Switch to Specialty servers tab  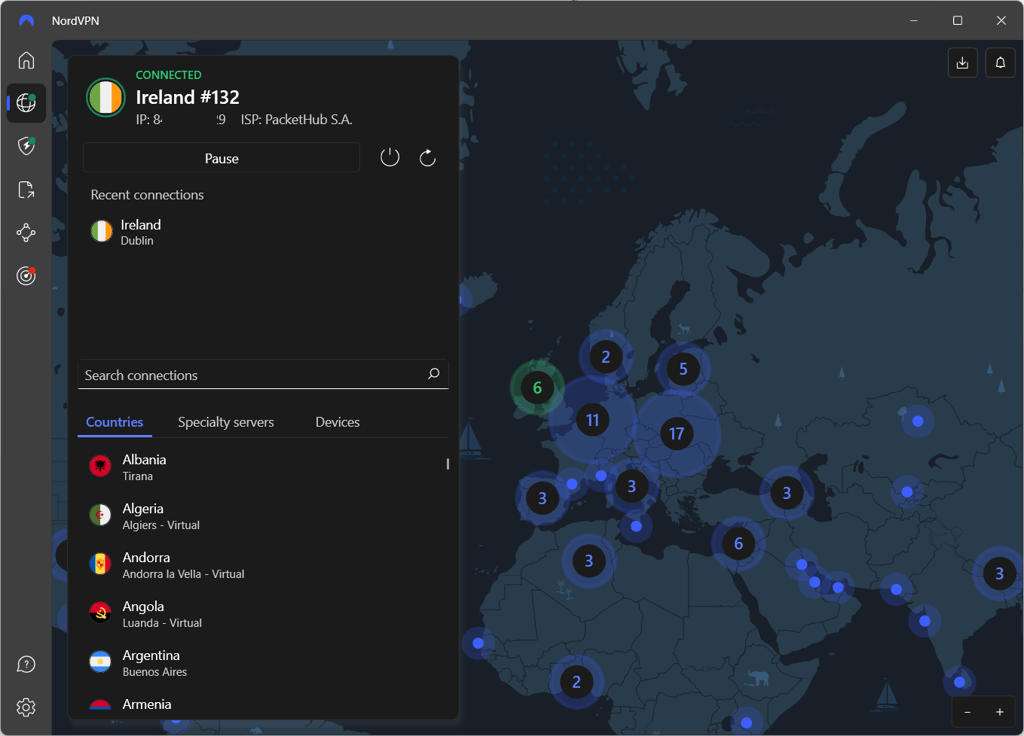[226, 422]
